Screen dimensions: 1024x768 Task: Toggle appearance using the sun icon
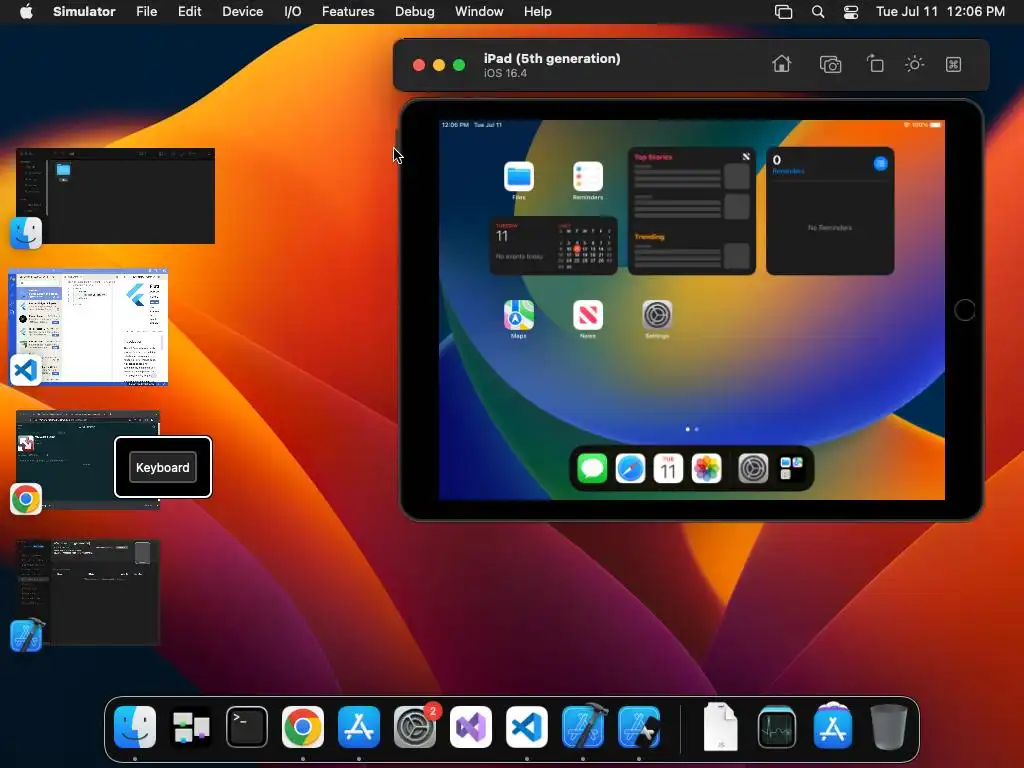(914, 64)
